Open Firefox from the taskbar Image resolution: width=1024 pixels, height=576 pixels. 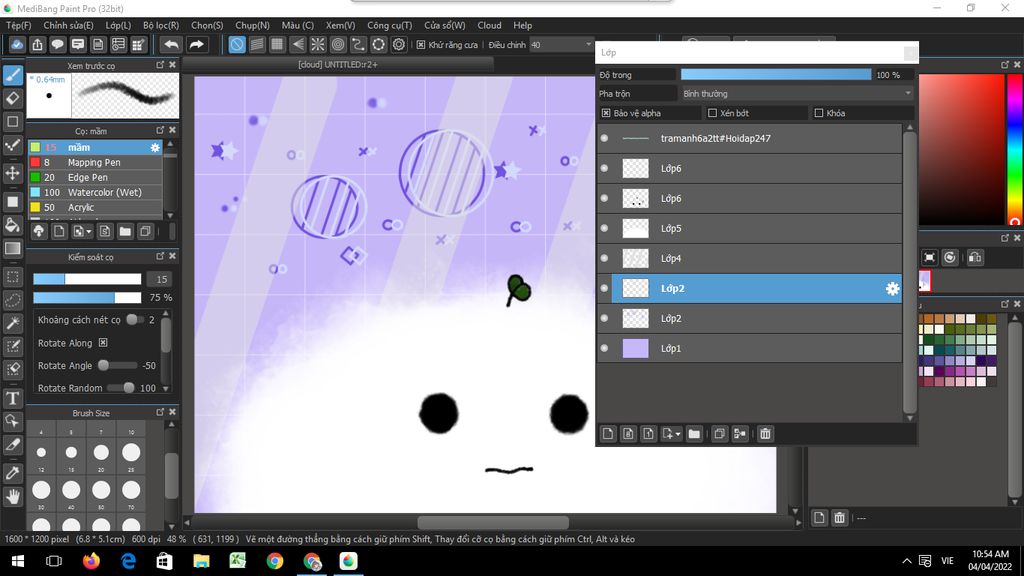coord(91,561)
